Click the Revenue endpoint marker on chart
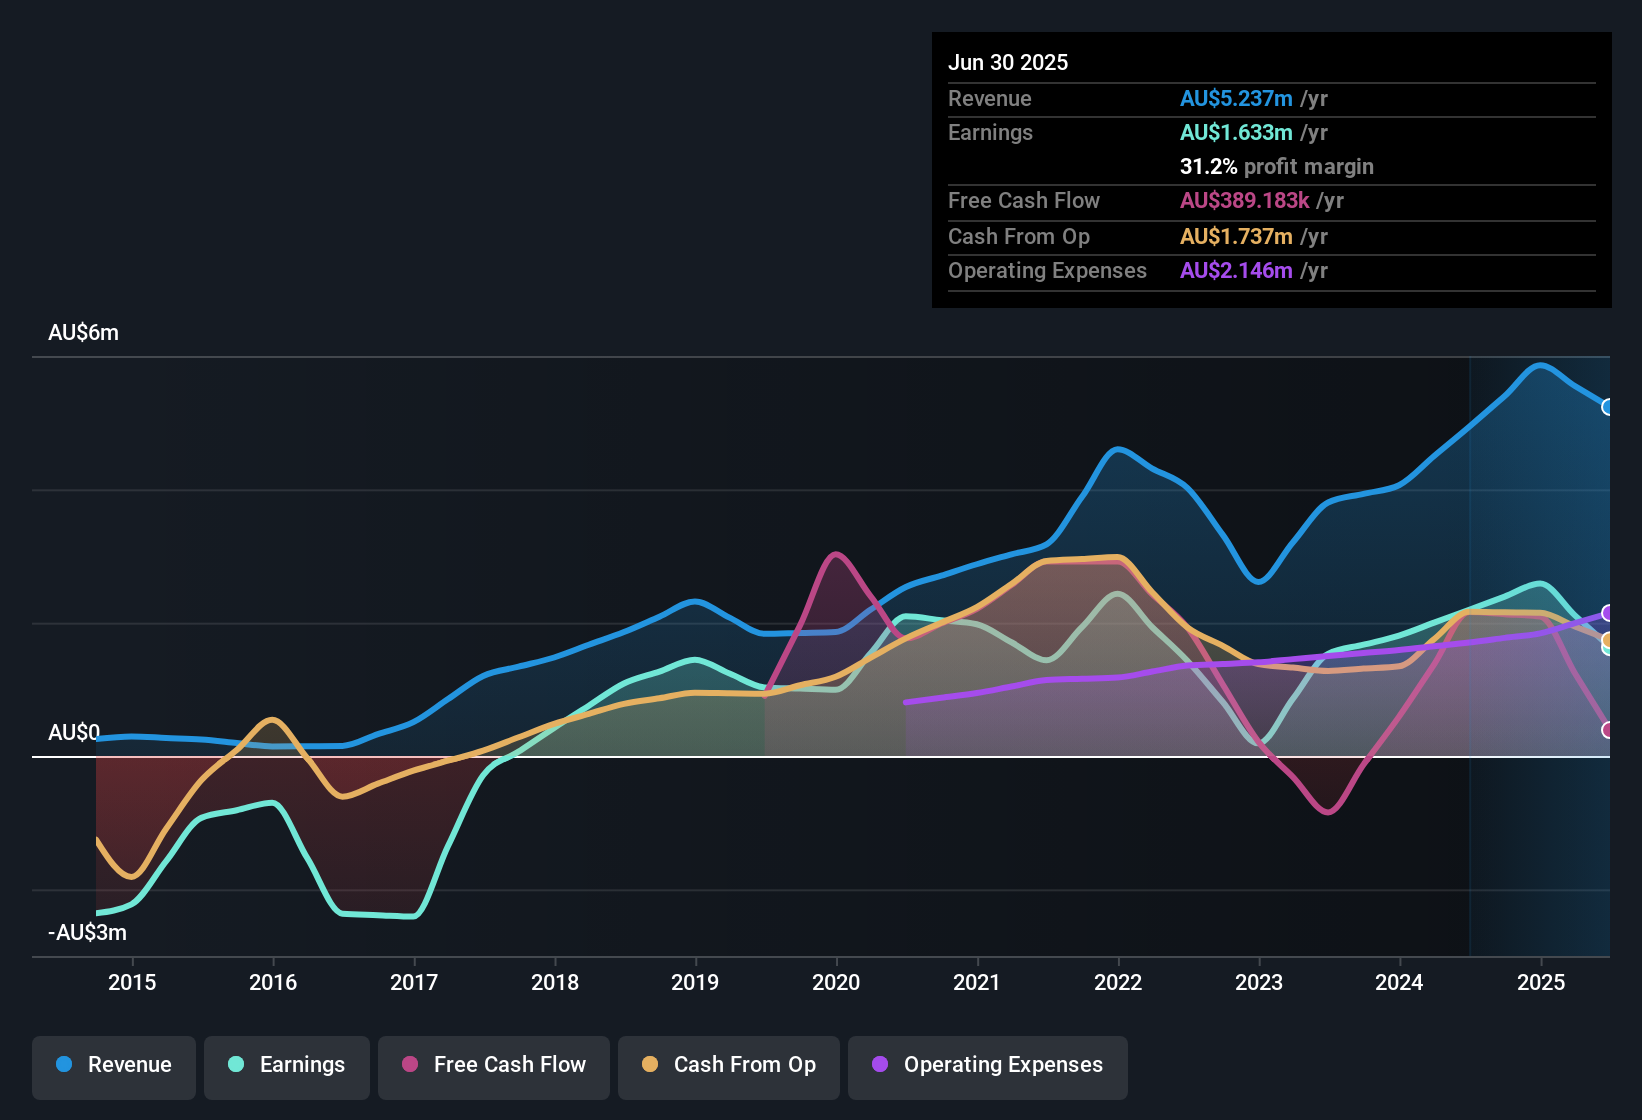The image size is (1642, 1120). pyautogui.click(x=1607, y=407)
